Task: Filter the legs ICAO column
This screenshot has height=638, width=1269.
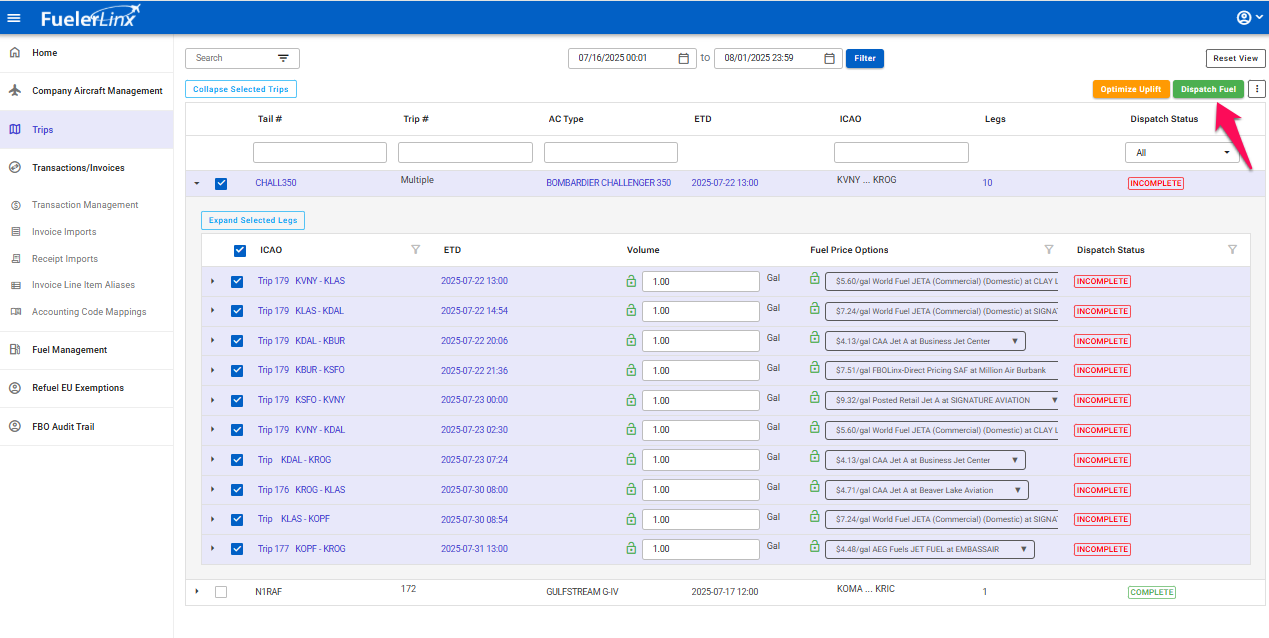Action: pos(415,250)
